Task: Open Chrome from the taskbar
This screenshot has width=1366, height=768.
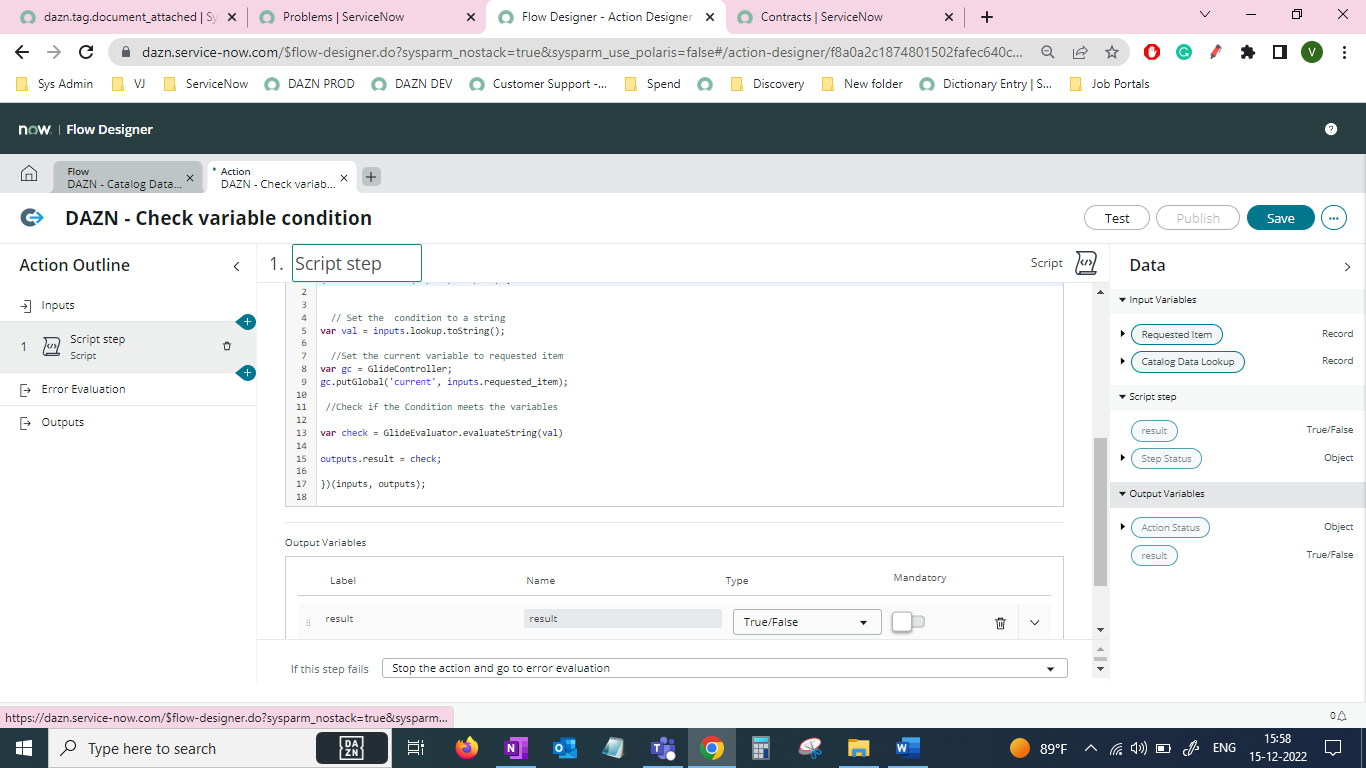Action: 712,748
